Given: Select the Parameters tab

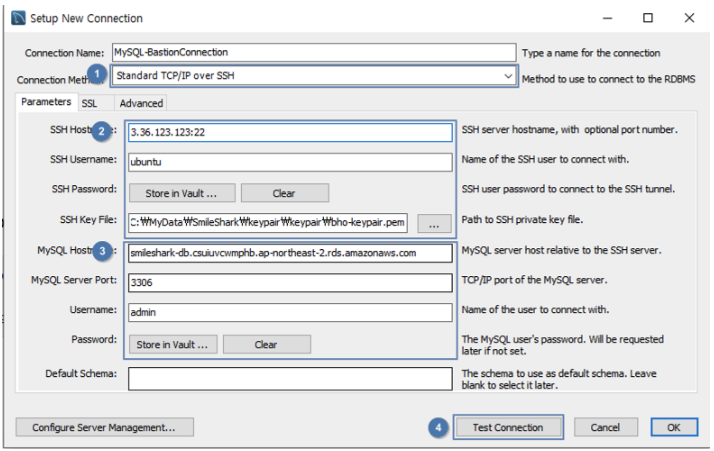Looking at the screenshot, I should tap(47, 102).
